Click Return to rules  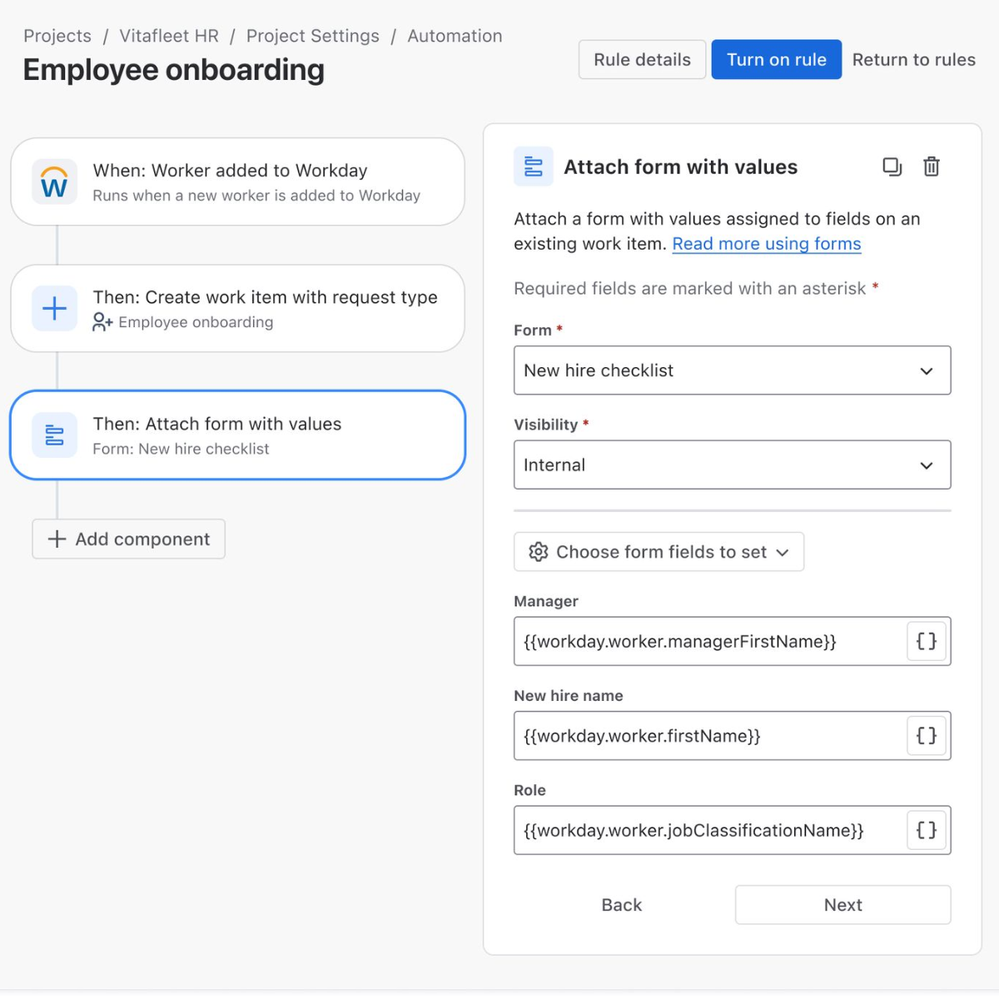[913, 59]
